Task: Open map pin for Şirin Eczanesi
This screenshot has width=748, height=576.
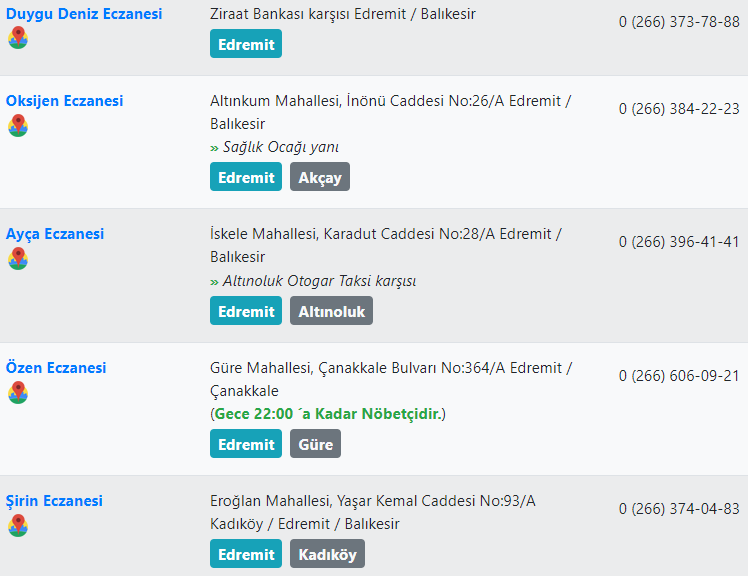Action: point(18,525)
